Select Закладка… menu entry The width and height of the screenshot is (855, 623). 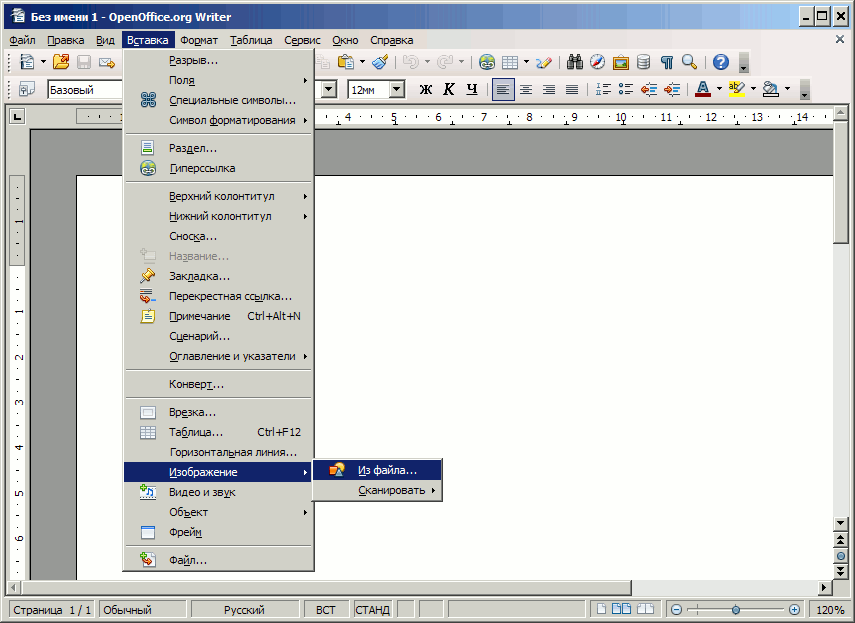pos(219,276)
